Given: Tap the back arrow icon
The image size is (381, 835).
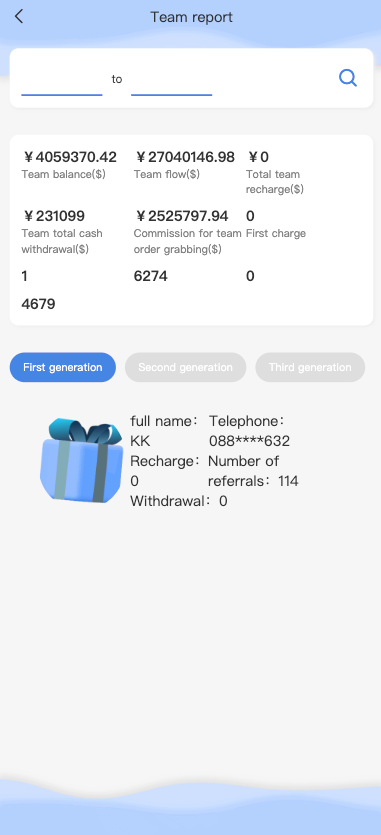Looking at the screenshot, I should point(19,17).
